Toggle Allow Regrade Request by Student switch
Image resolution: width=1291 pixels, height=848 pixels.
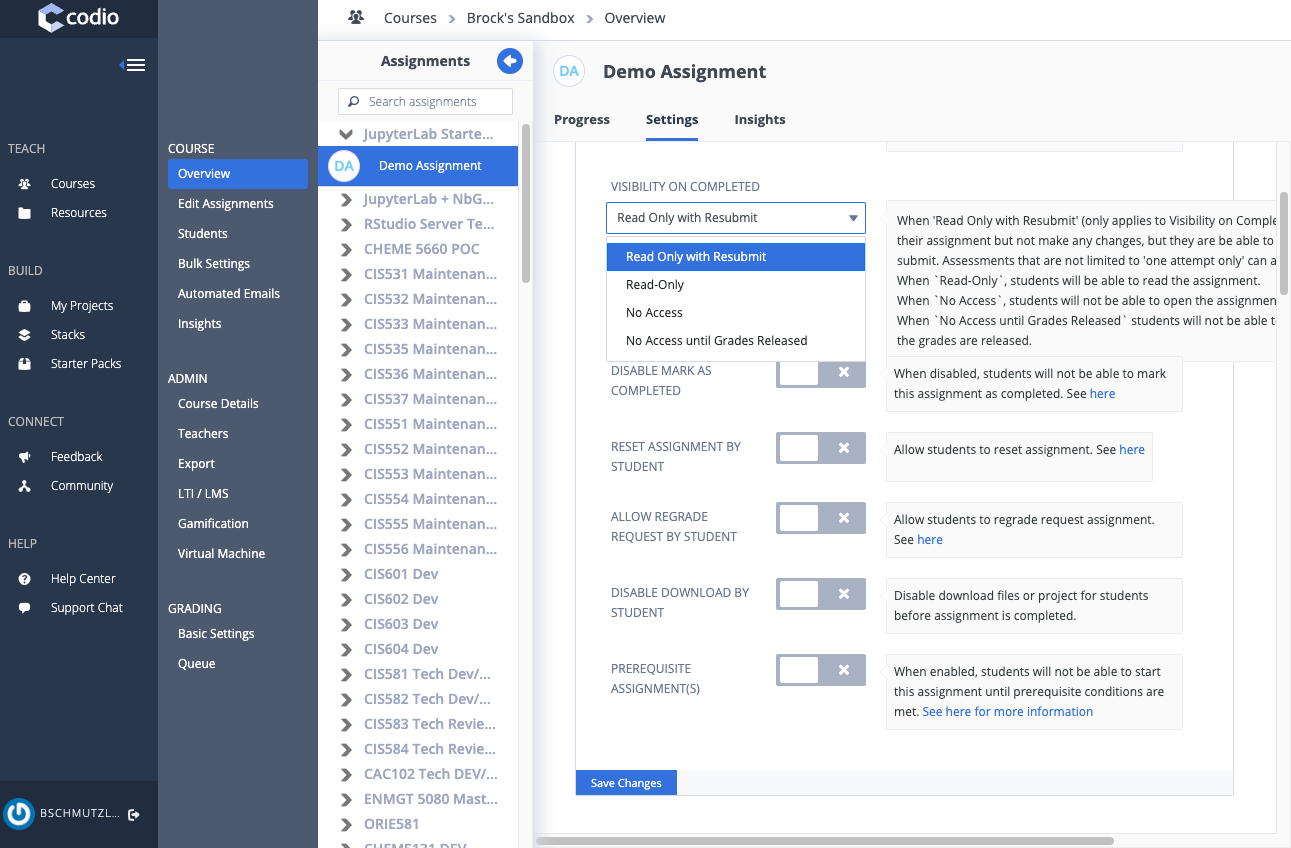tap(821, 518)
